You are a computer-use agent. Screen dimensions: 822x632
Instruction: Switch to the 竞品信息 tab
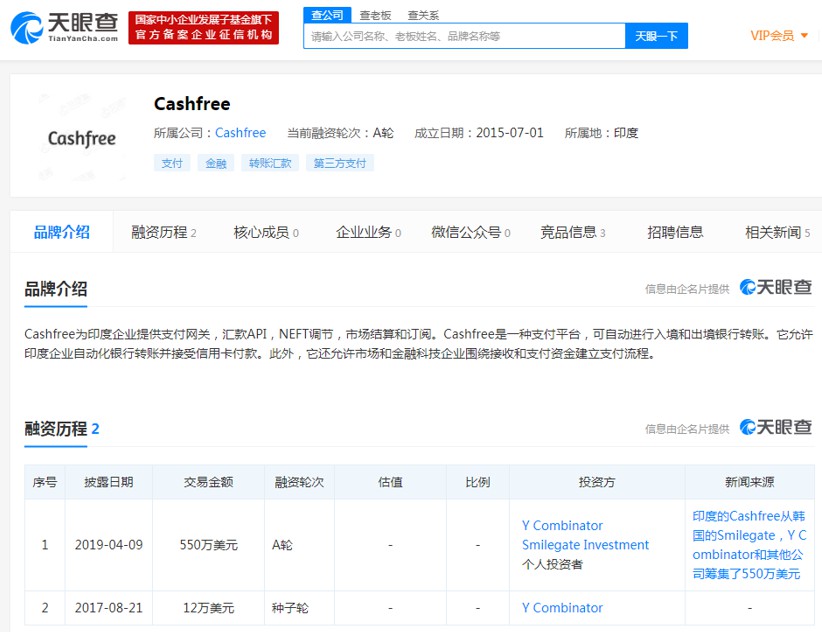pyautogui.click(x=572, y=232)
